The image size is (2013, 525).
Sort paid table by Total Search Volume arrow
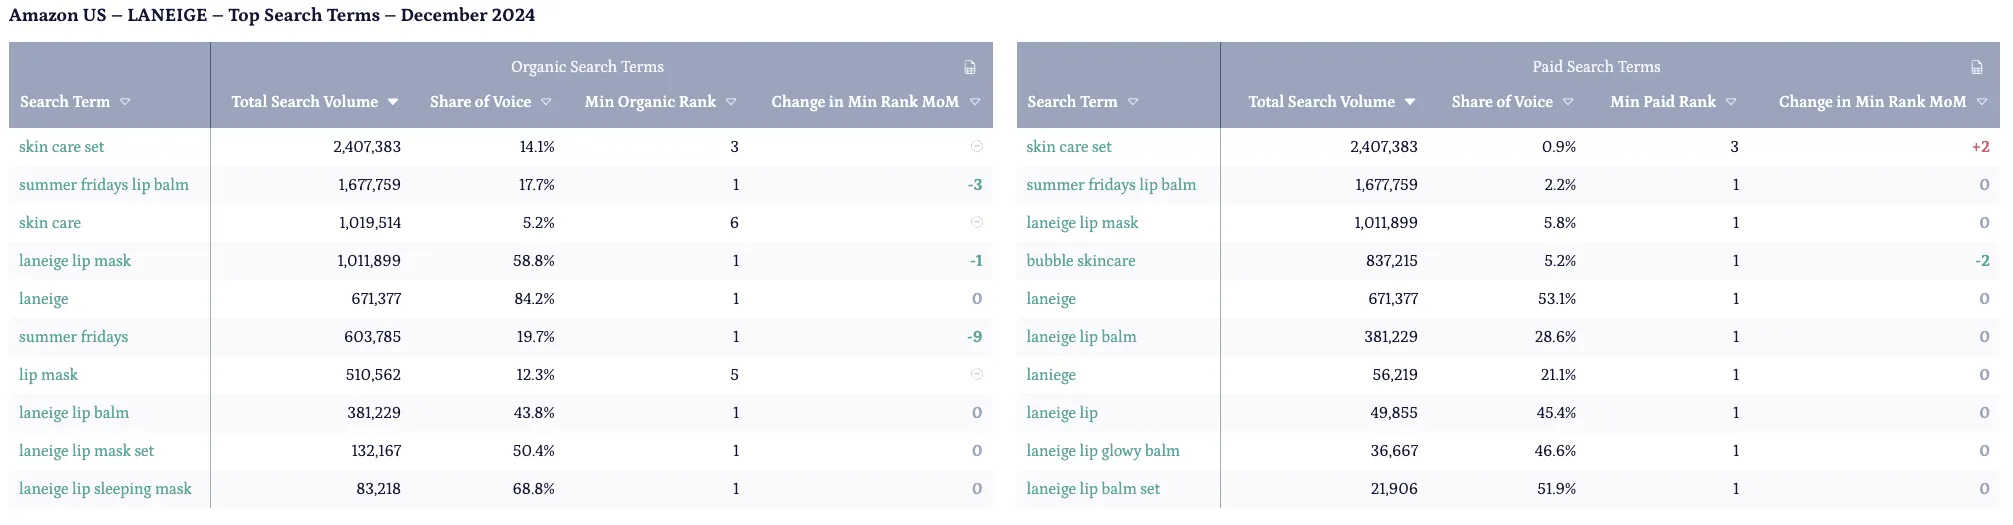point(1410,102)
